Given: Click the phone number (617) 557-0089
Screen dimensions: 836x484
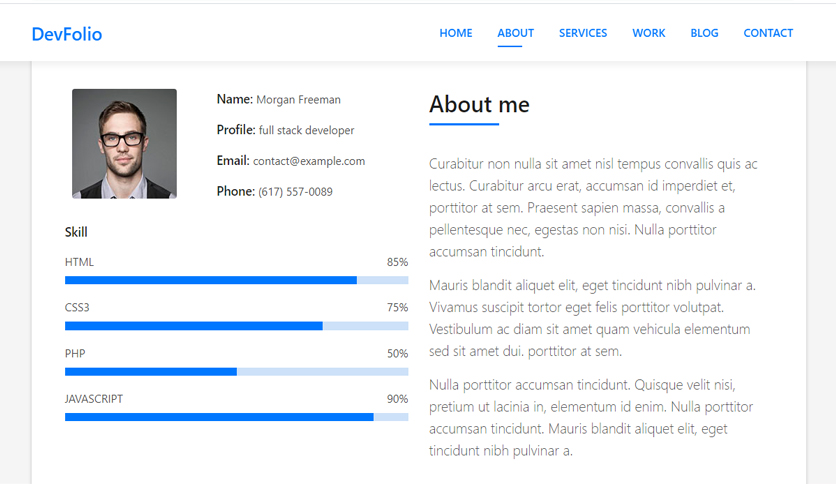Looking at the screenshot, I should pyautogui.click(x=295, y=192).
